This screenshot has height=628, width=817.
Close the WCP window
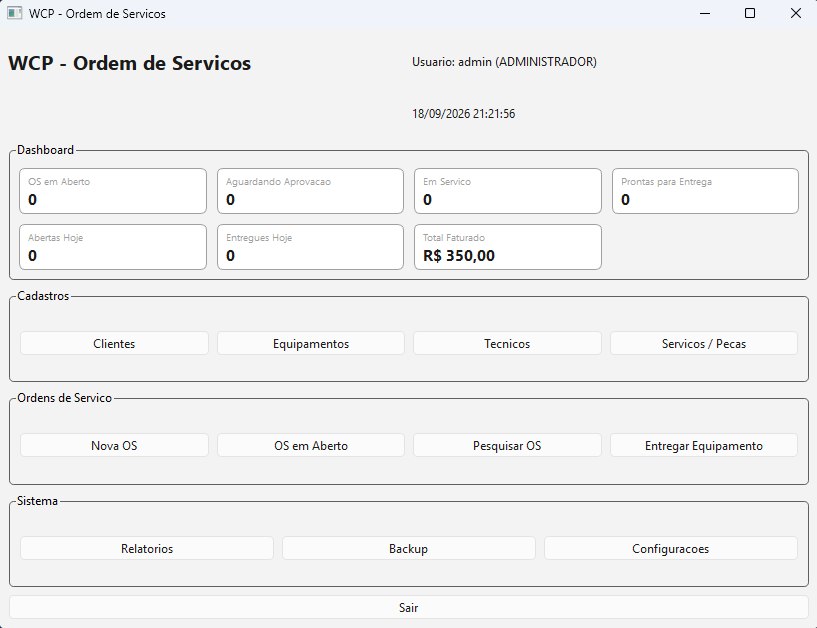click(x=796, y=14)
